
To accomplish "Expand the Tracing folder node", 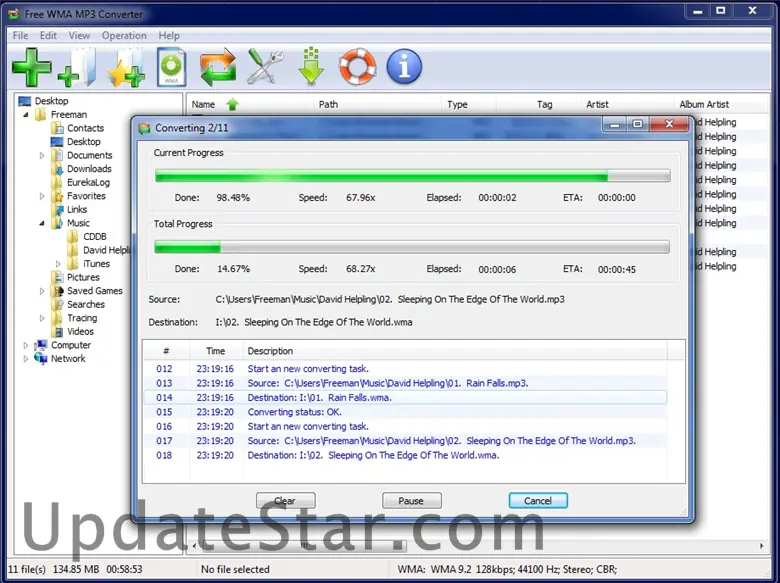I will tap(42, 318).
